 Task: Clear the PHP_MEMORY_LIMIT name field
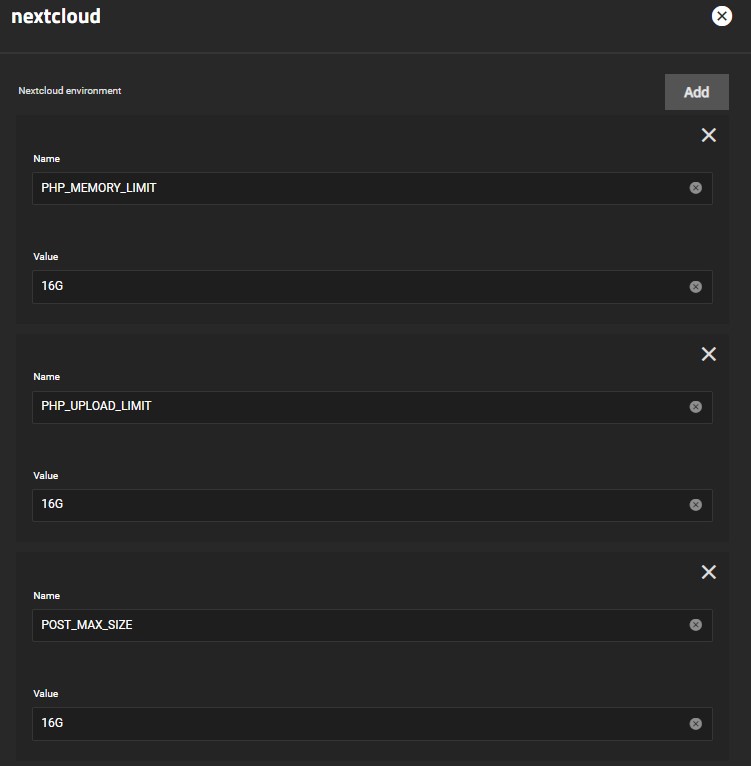(x=695, y=188)
